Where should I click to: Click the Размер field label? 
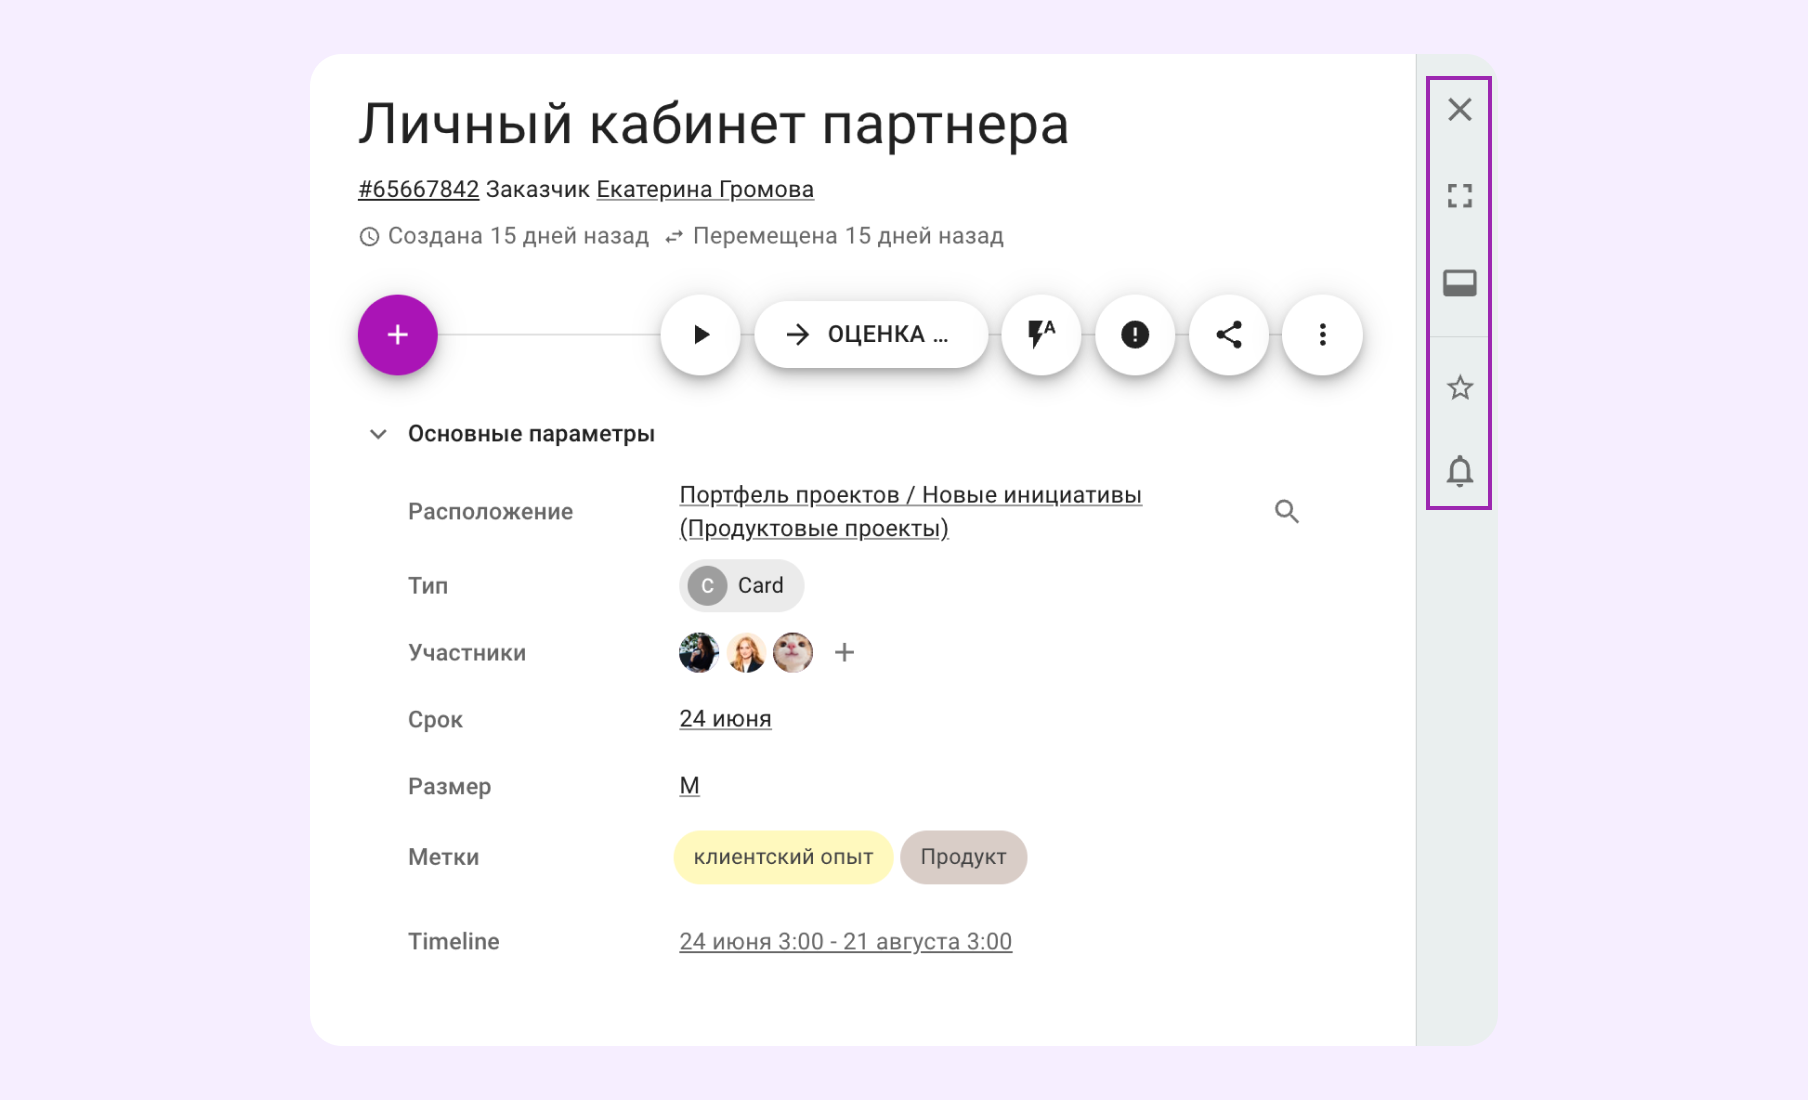tap(449, 787)
